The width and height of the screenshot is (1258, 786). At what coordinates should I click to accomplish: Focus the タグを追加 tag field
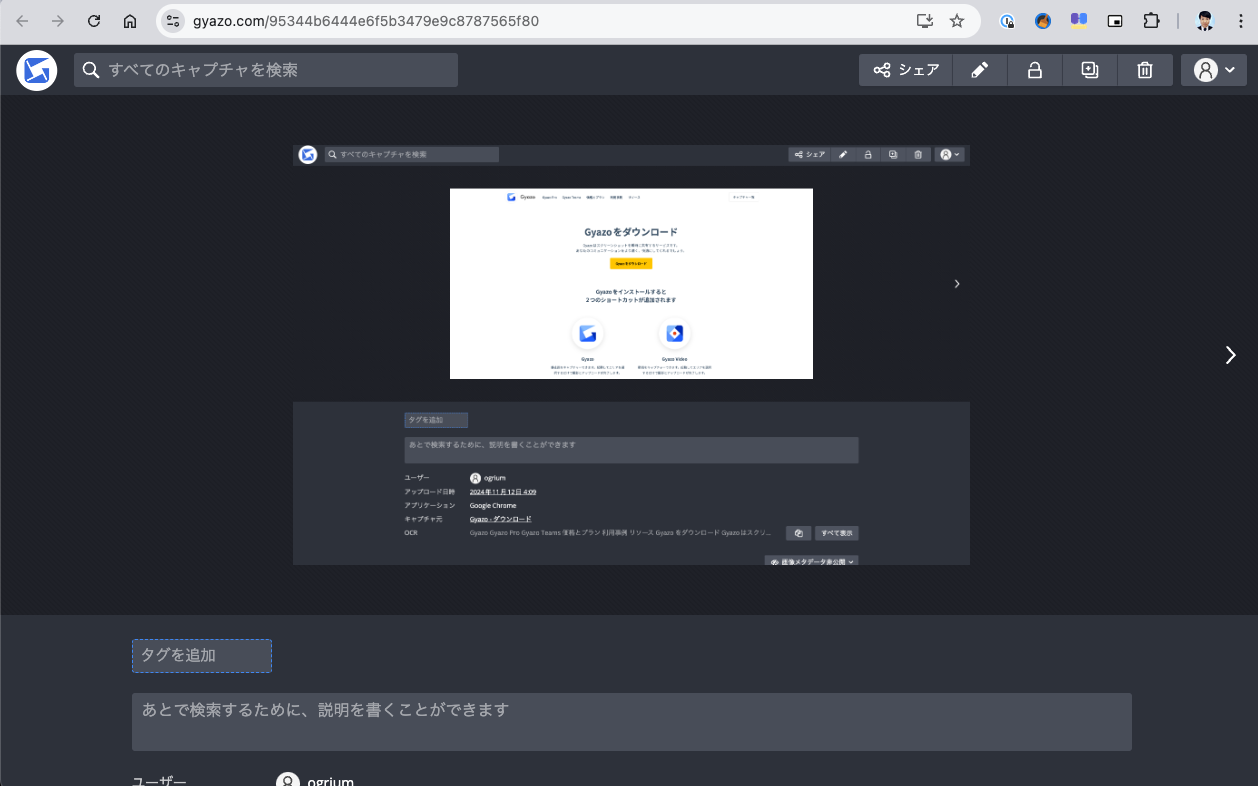[x=202, y=656]
